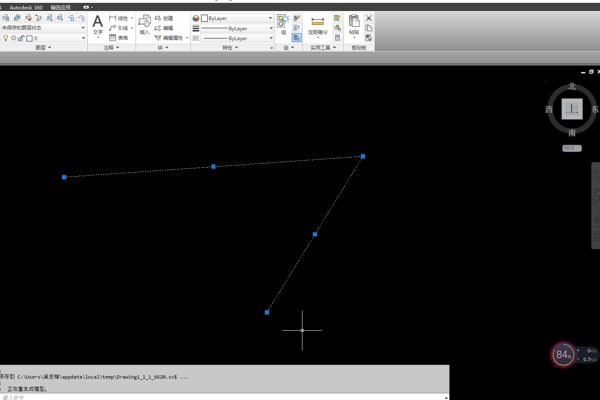The width and height of the screenshot is (600, 400).
Task: Click the Paste (粘贴) icon
Action: (x=354, y=24)
